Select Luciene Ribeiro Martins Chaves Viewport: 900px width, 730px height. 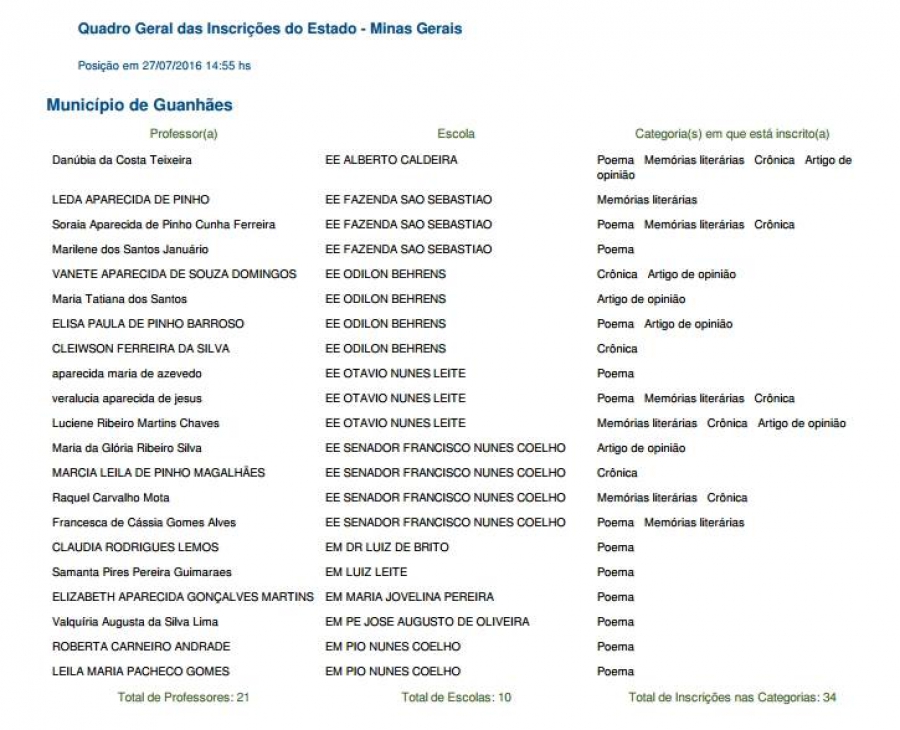pyautogui.click(x=135, y=423)
